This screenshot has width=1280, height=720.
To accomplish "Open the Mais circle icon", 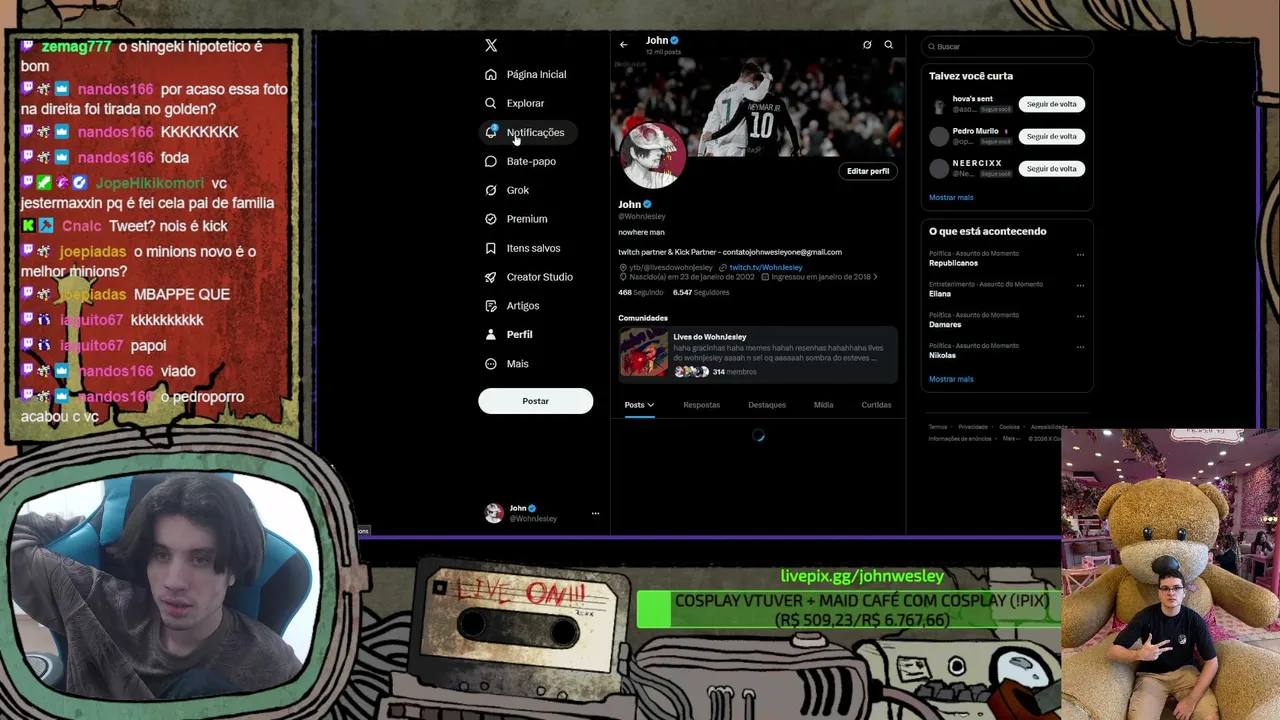I will (491, 364).
